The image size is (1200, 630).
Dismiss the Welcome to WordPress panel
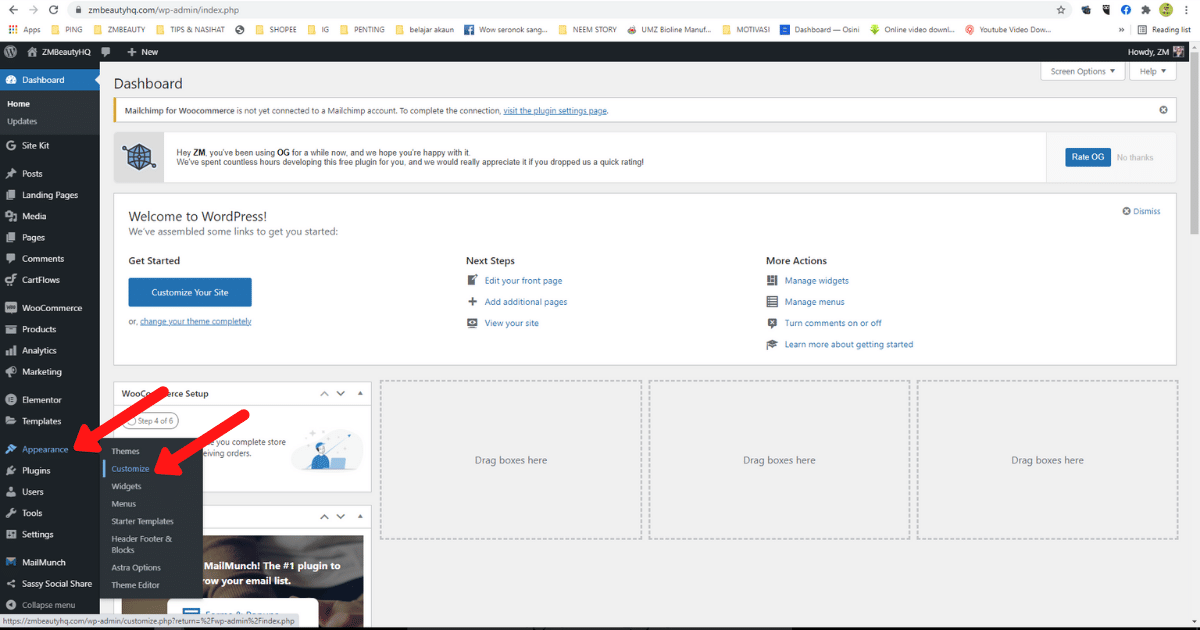point(1141,211)
